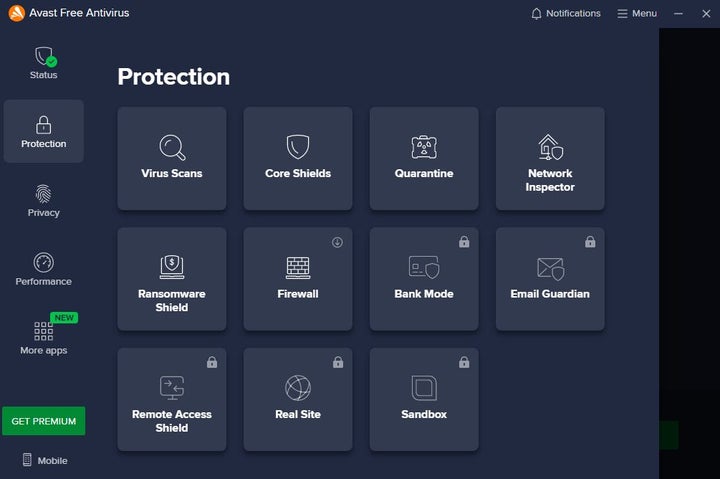Viewport: 720px width, 479px height.
Task: Show More apps in sidebar
Action: pos(43,337)
